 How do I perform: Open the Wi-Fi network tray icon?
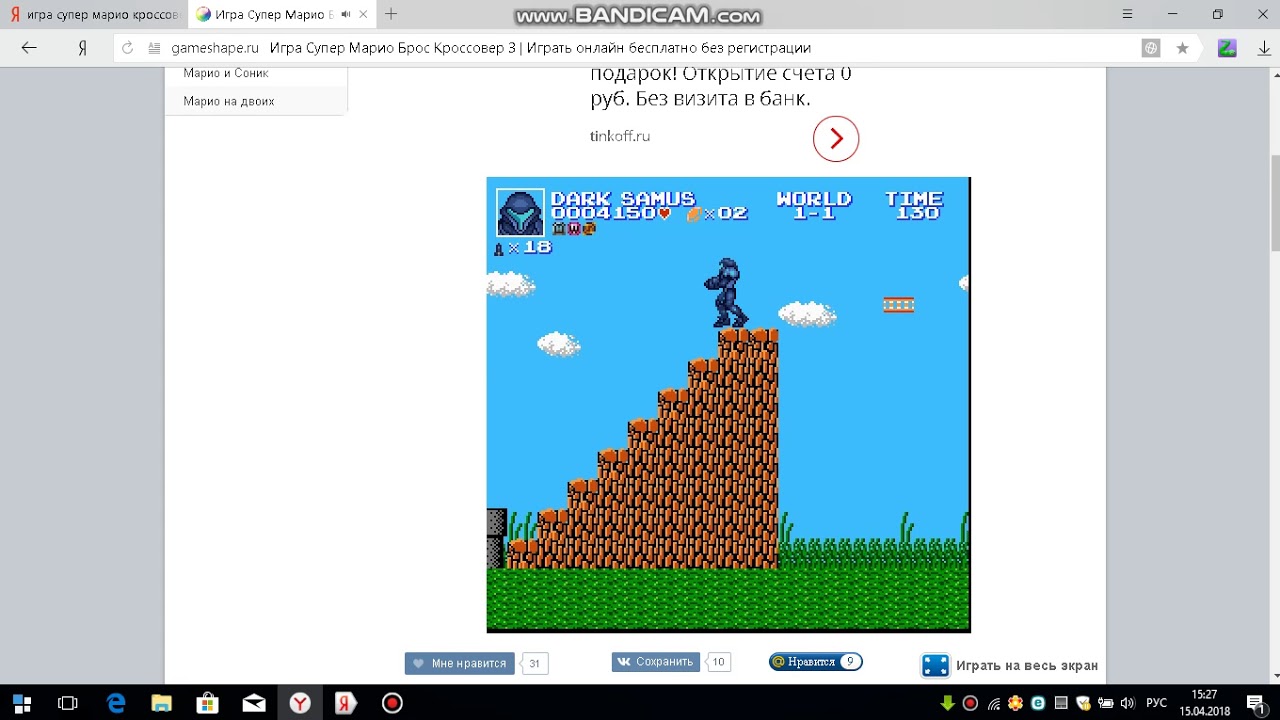993,703
